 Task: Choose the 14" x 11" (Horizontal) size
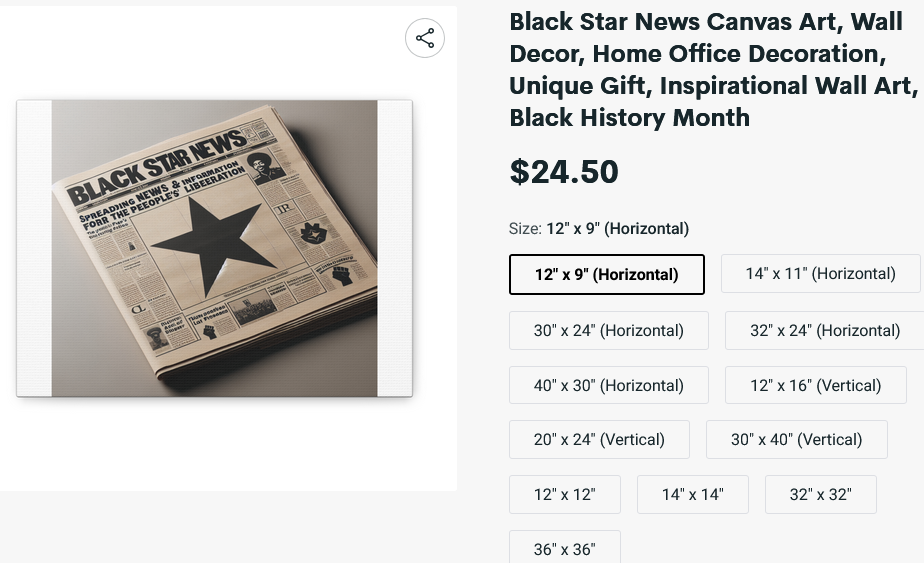click(821, 273)
